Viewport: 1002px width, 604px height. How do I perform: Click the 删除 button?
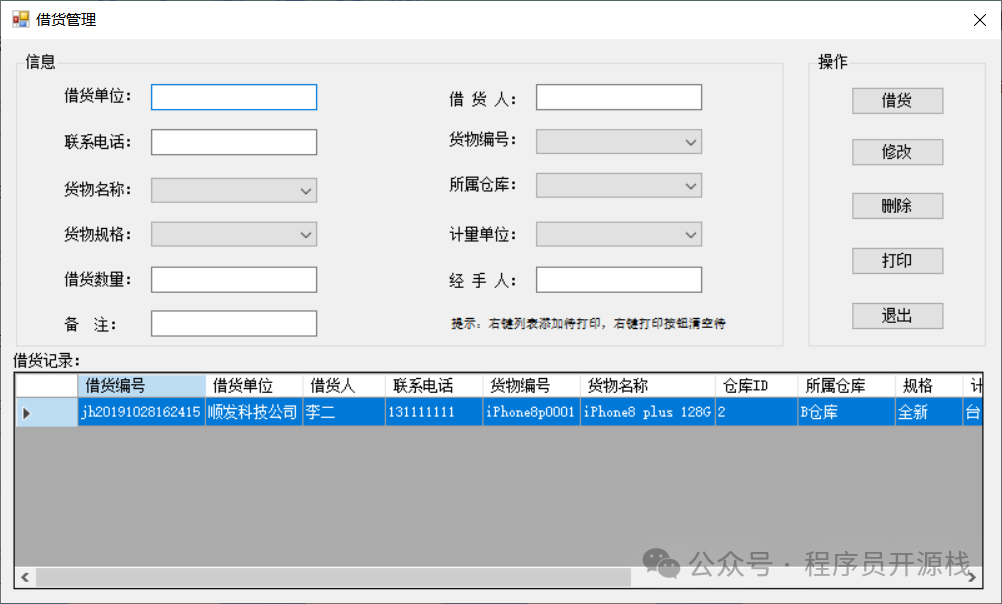pos(897,206)
